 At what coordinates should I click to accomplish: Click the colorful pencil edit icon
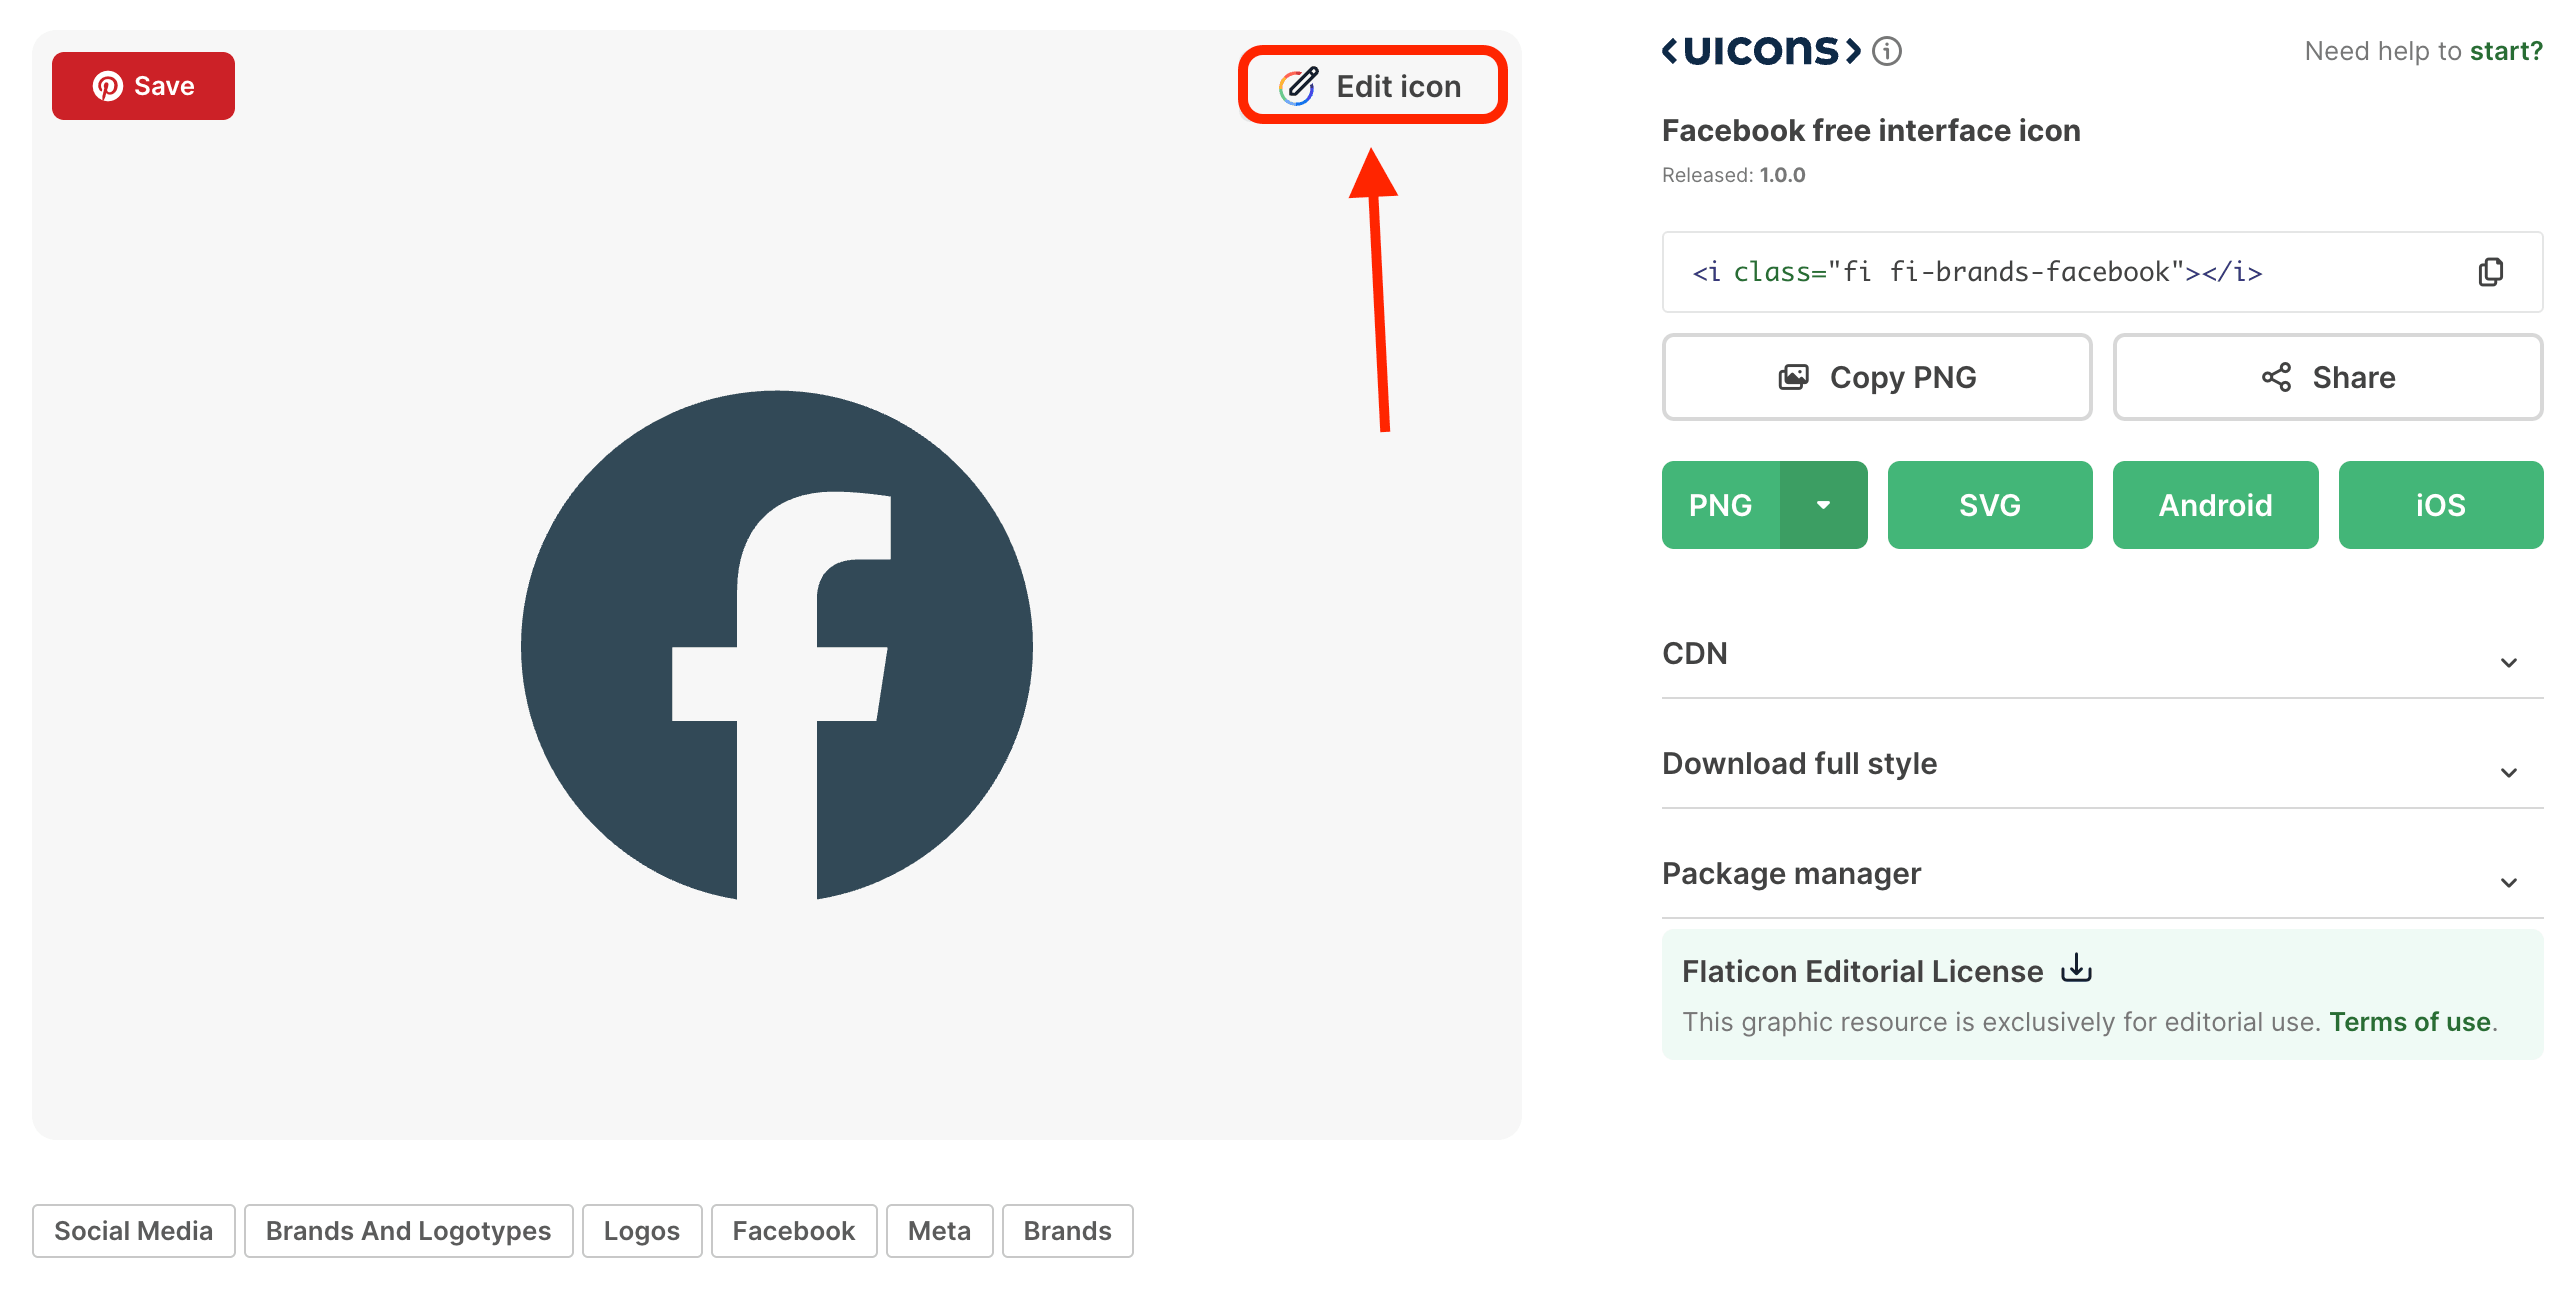tap(1299, 86)
